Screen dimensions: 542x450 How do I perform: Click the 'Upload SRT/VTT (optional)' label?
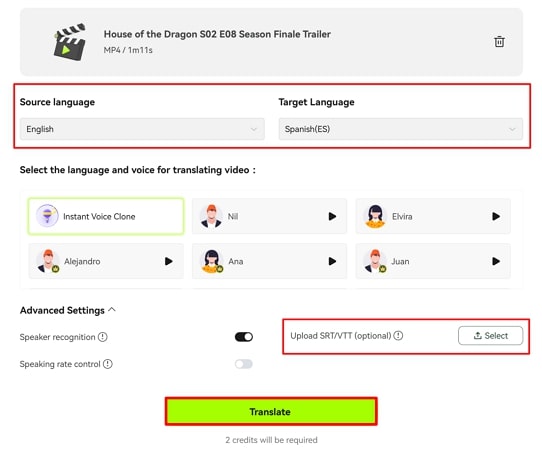coord(341,336)
